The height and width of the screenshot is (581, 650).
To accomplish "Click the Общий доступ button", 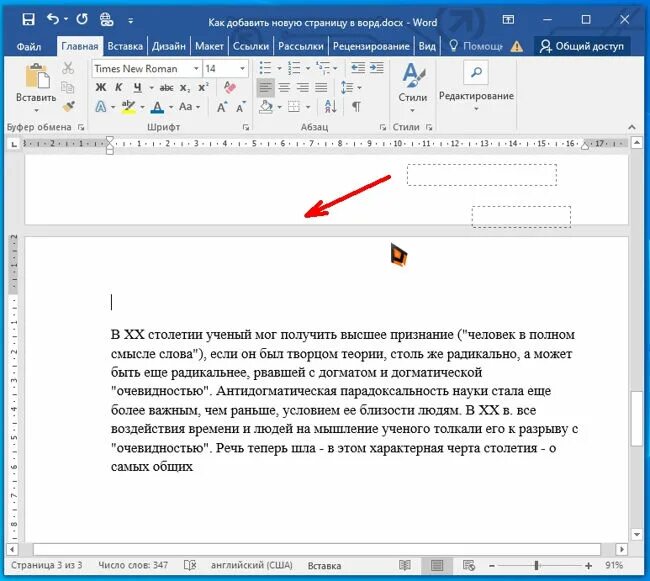I will [582, 46].
